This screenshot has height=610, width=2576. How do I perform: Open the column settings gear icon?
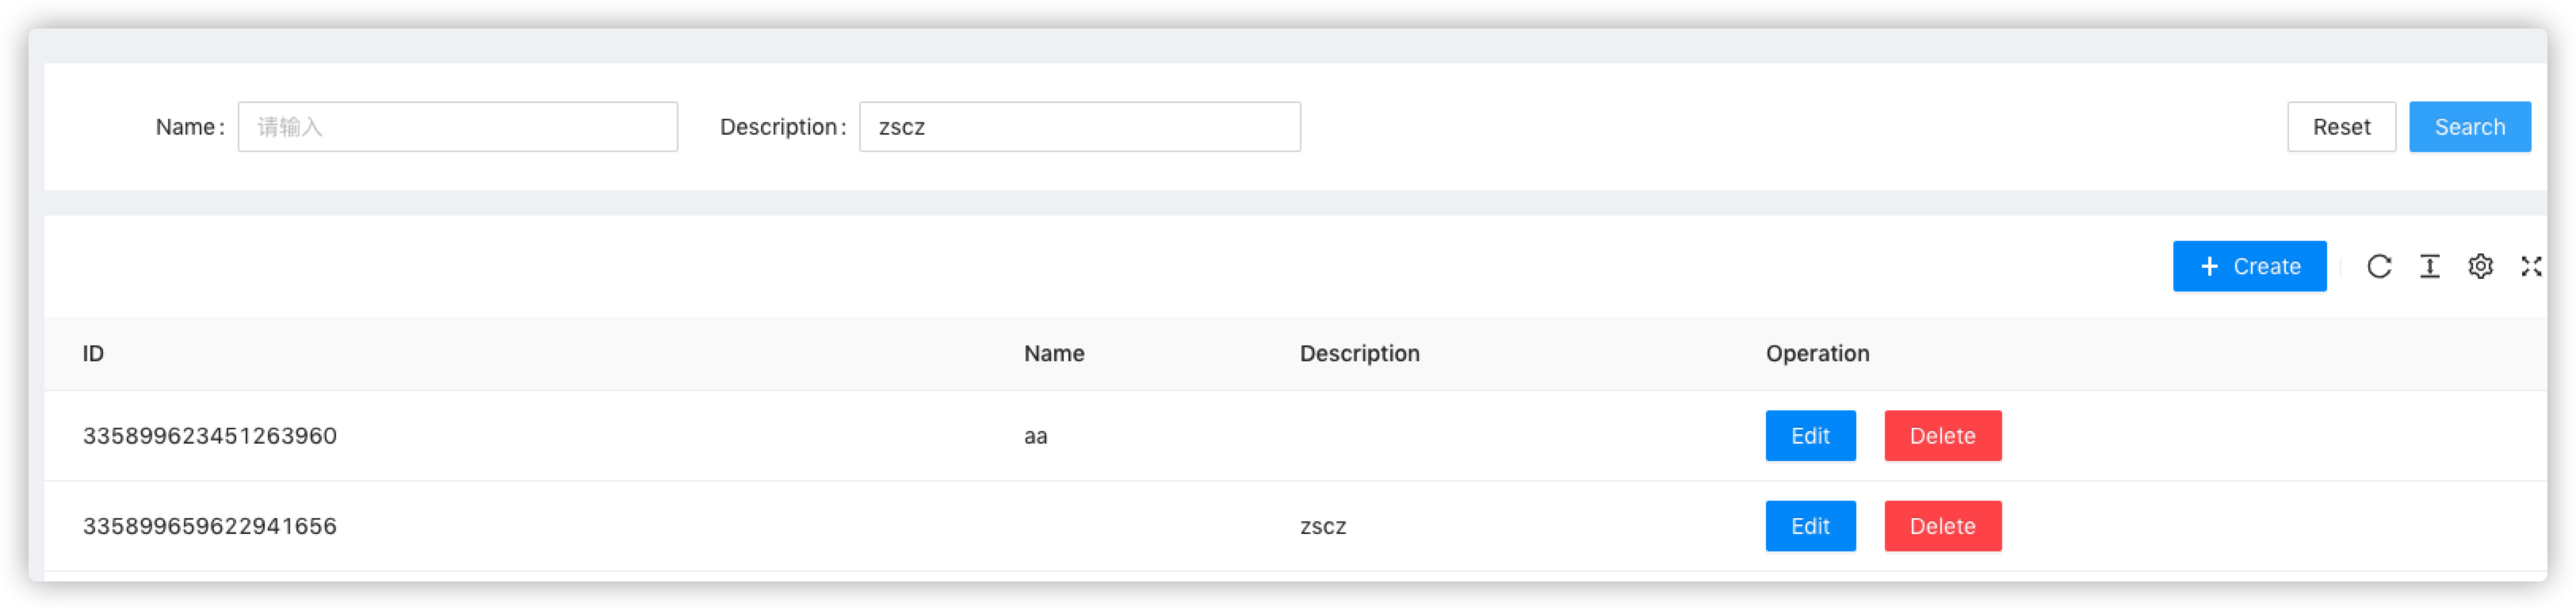coord(2481,266)
